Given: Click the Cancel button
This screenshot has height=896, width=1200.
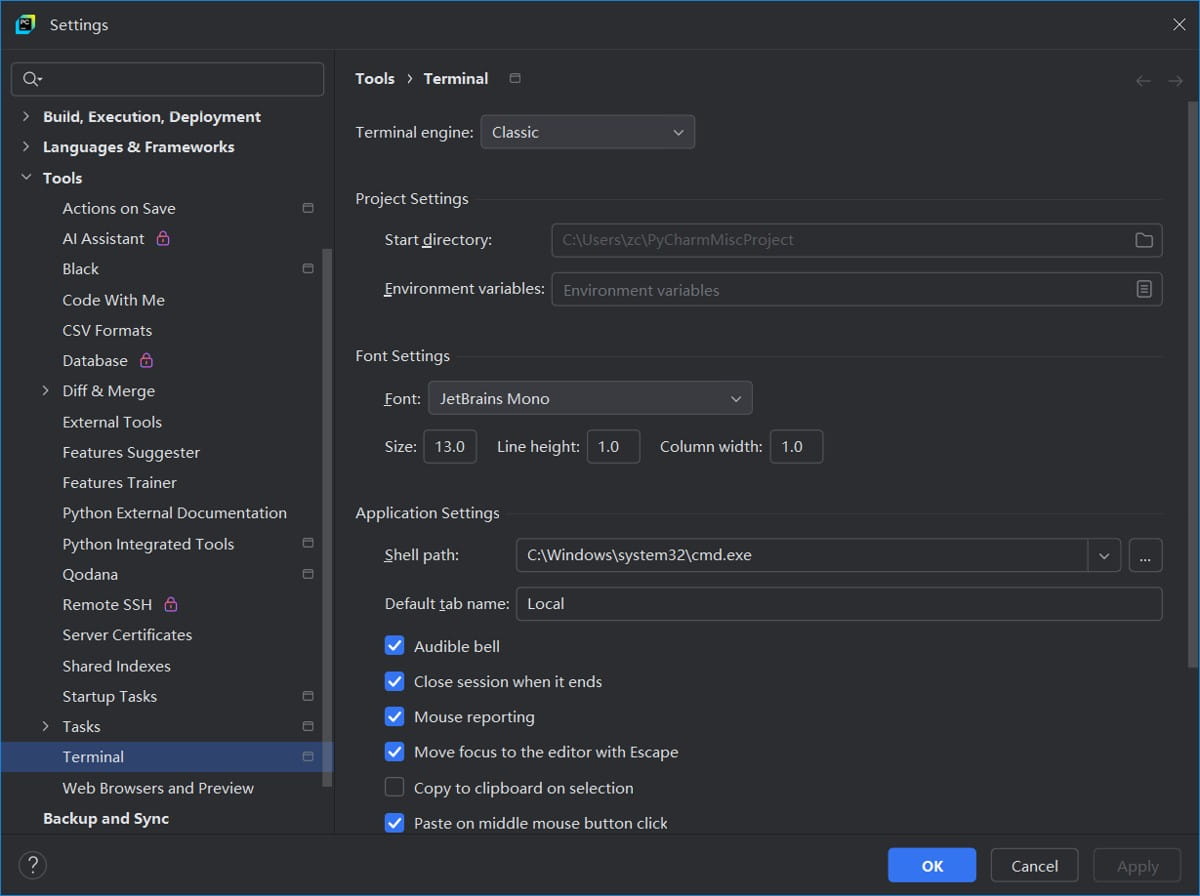Looking at the screenshot, I should pos(1034,866).
